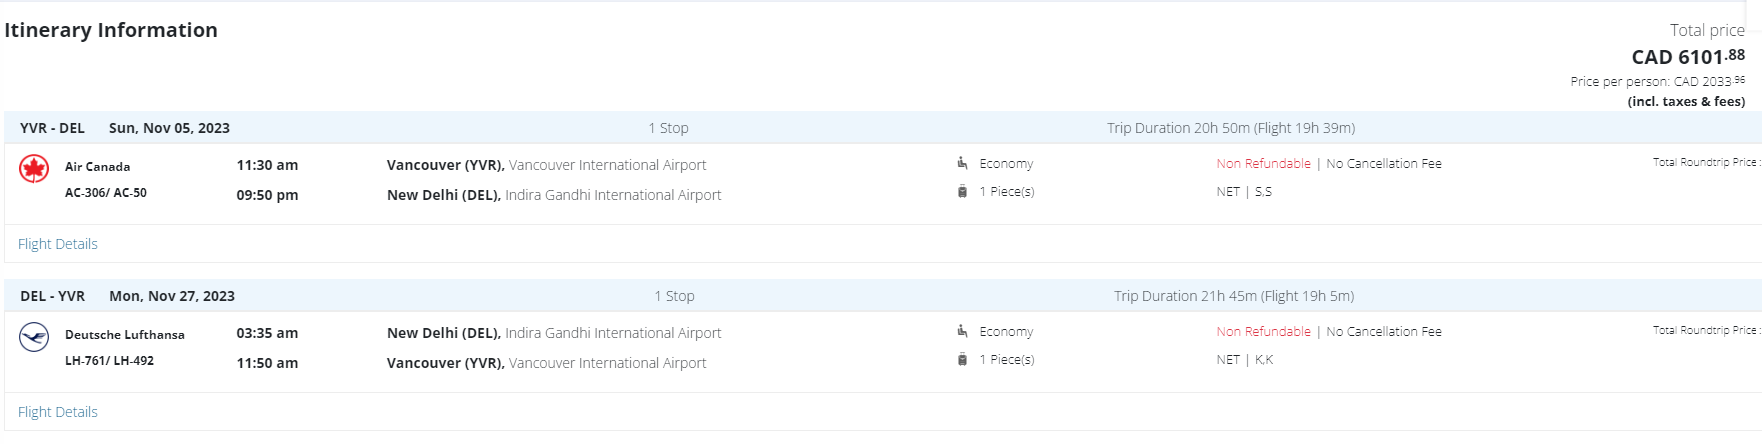Click the baggage icon on the Air Canada flight
This screenshot has width=1762, height=444.
pyautogui.click(x=962, y=191)
